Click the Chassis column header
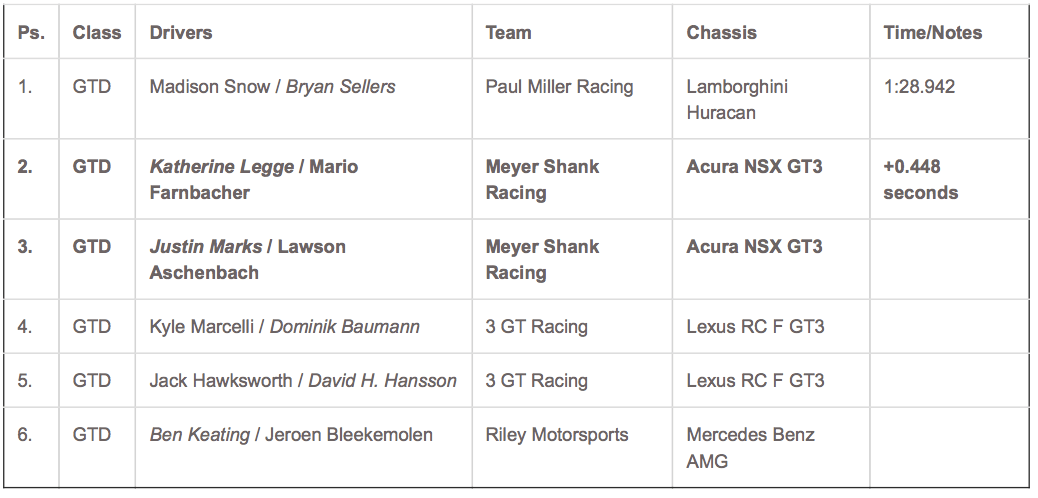This screenshot has height=498, width=1038. (722, 33)
